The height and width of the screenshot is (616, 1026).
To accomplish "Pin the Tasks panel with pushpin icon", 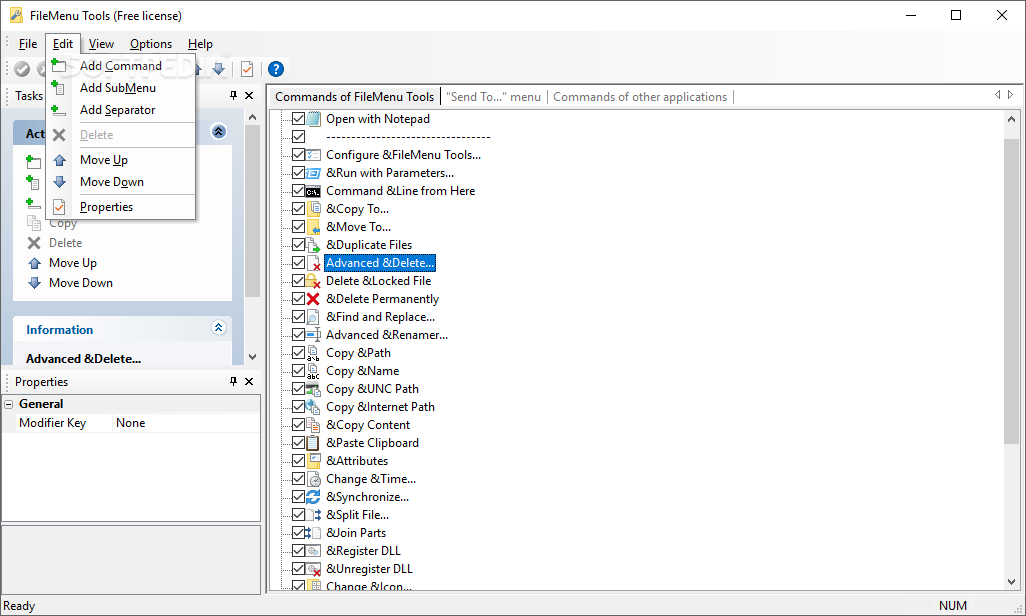I will [234, 96].
